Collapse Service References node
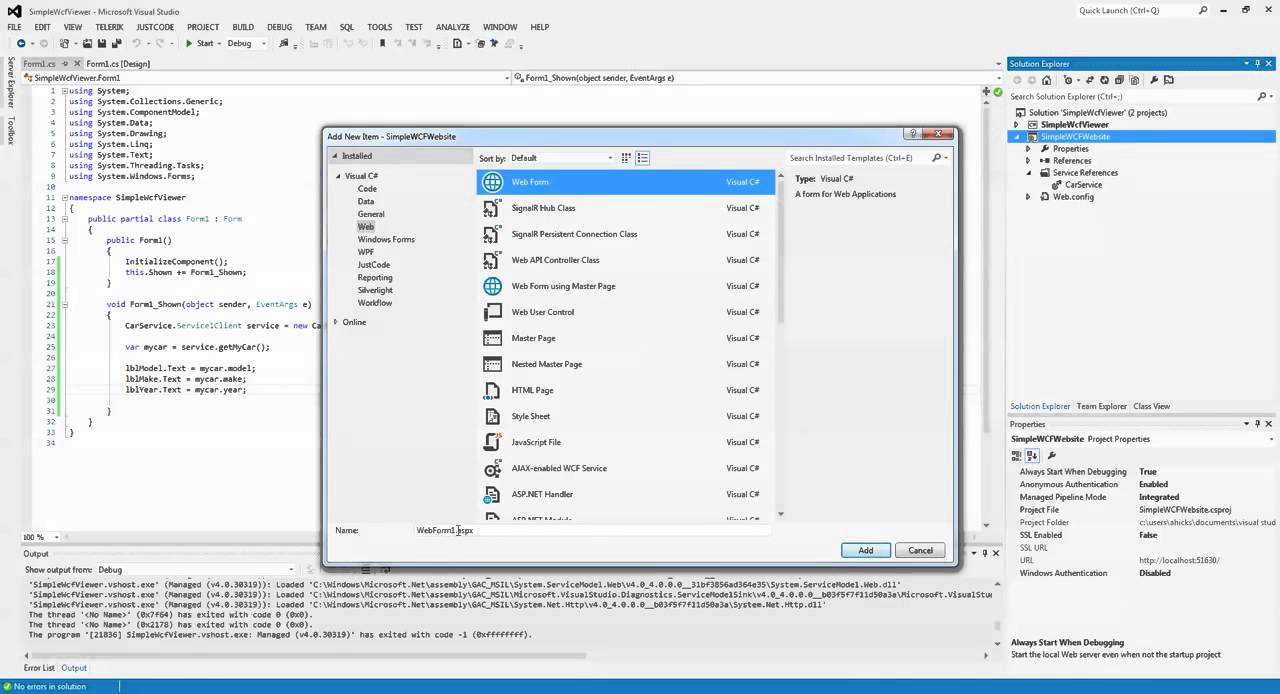The width and height of the screenshot is (1280, 694). click(x=1028, y=173)
